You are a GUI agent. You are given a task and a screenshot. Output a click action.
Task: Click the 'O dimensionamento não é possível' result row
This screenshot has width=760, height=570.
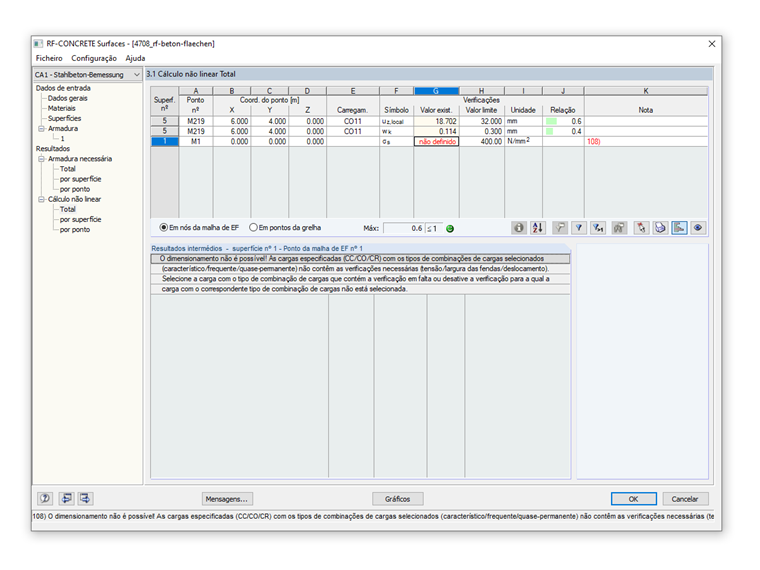[x=360, y=259]
